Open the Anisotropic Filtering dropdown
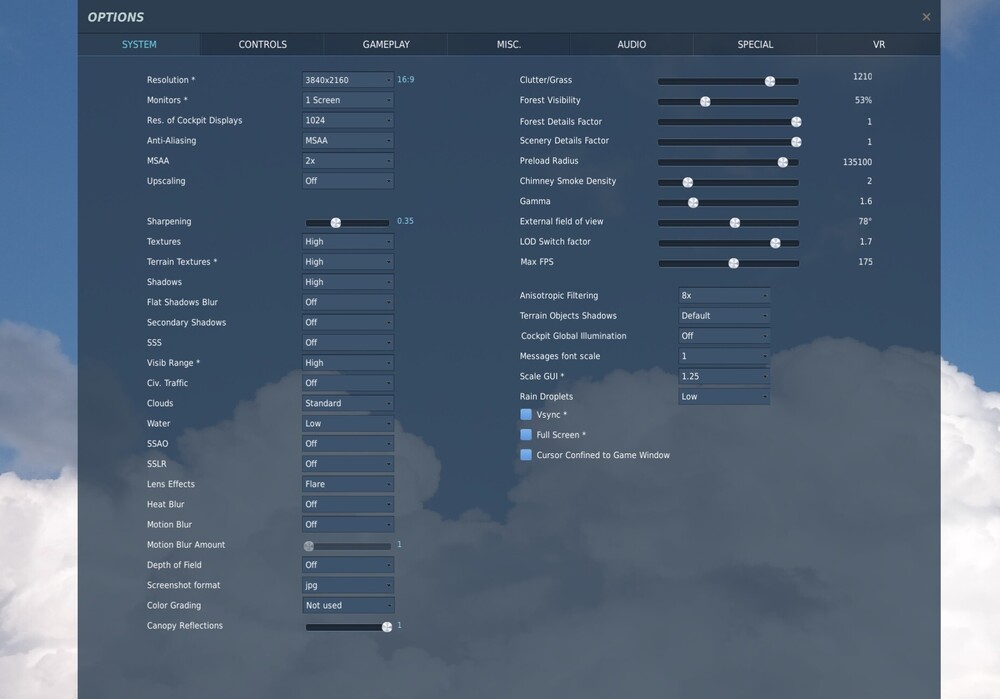 724,295
